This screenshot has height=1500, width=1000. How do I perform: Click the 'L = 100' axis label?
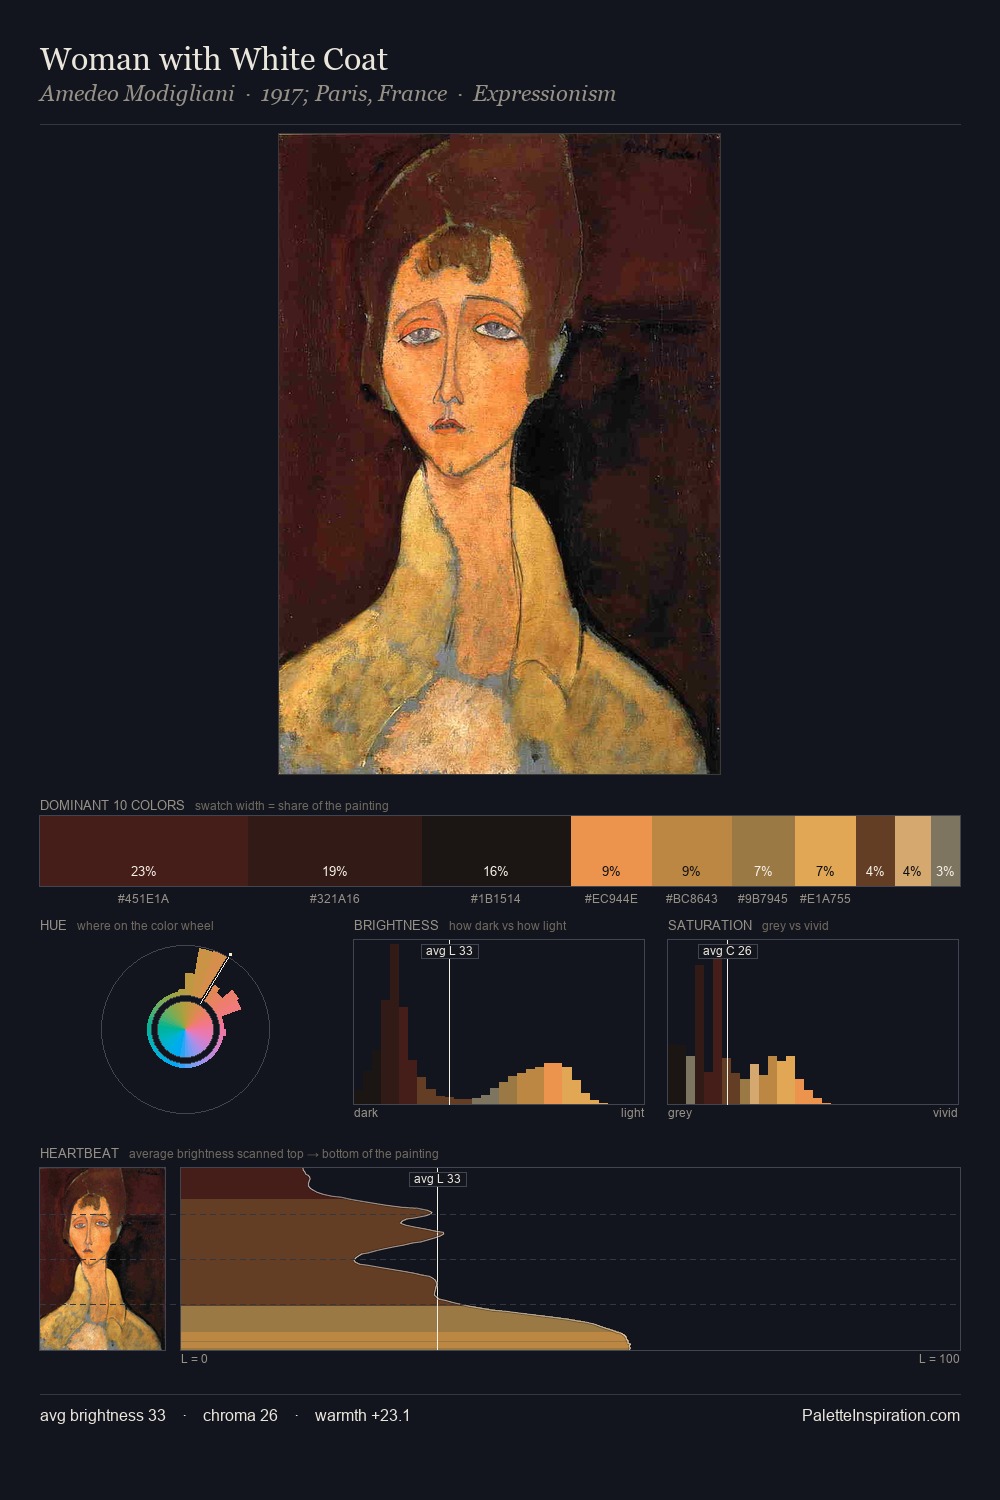coord(939,1359)
